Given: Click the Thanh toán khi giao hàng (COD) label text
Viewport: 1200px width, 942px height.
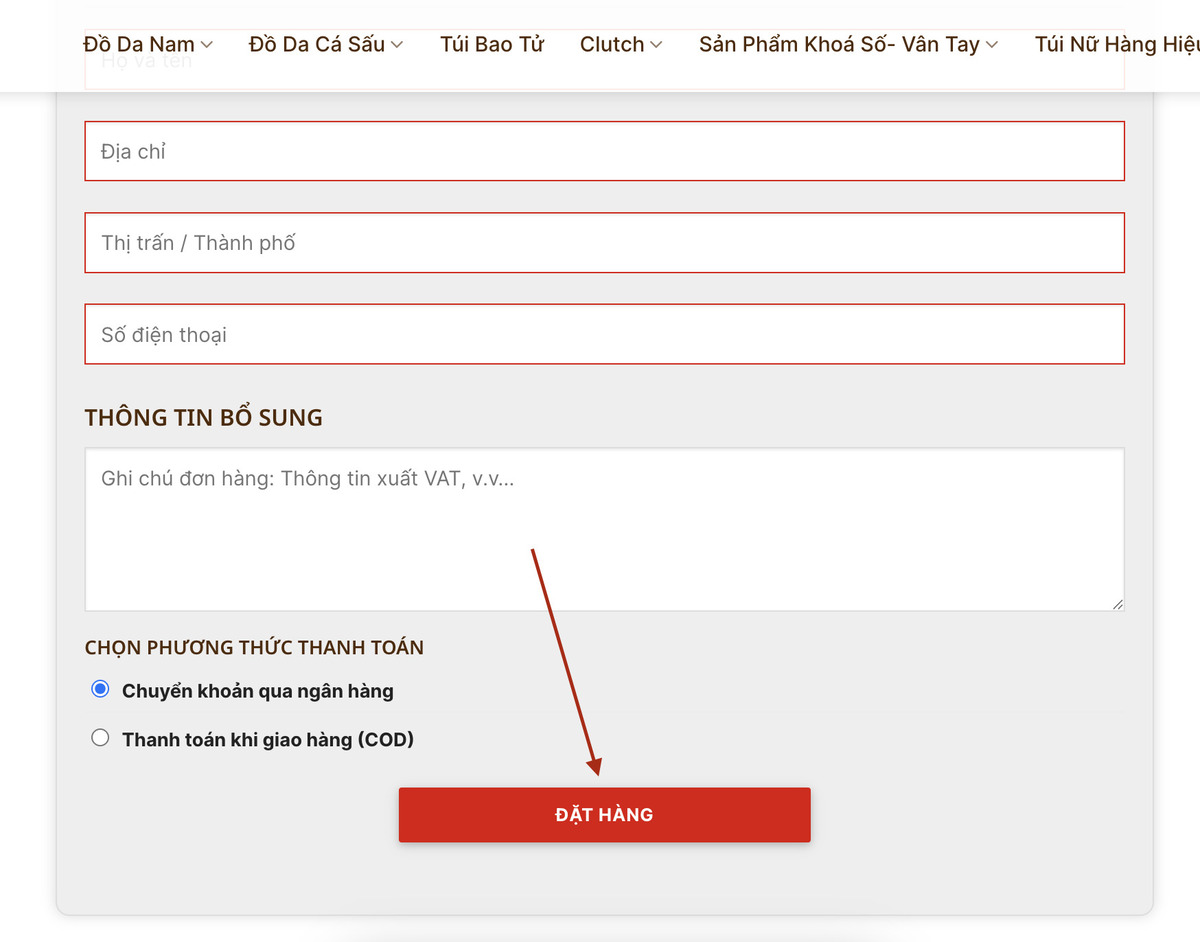Looking at the screenshot, I should 268,740.
